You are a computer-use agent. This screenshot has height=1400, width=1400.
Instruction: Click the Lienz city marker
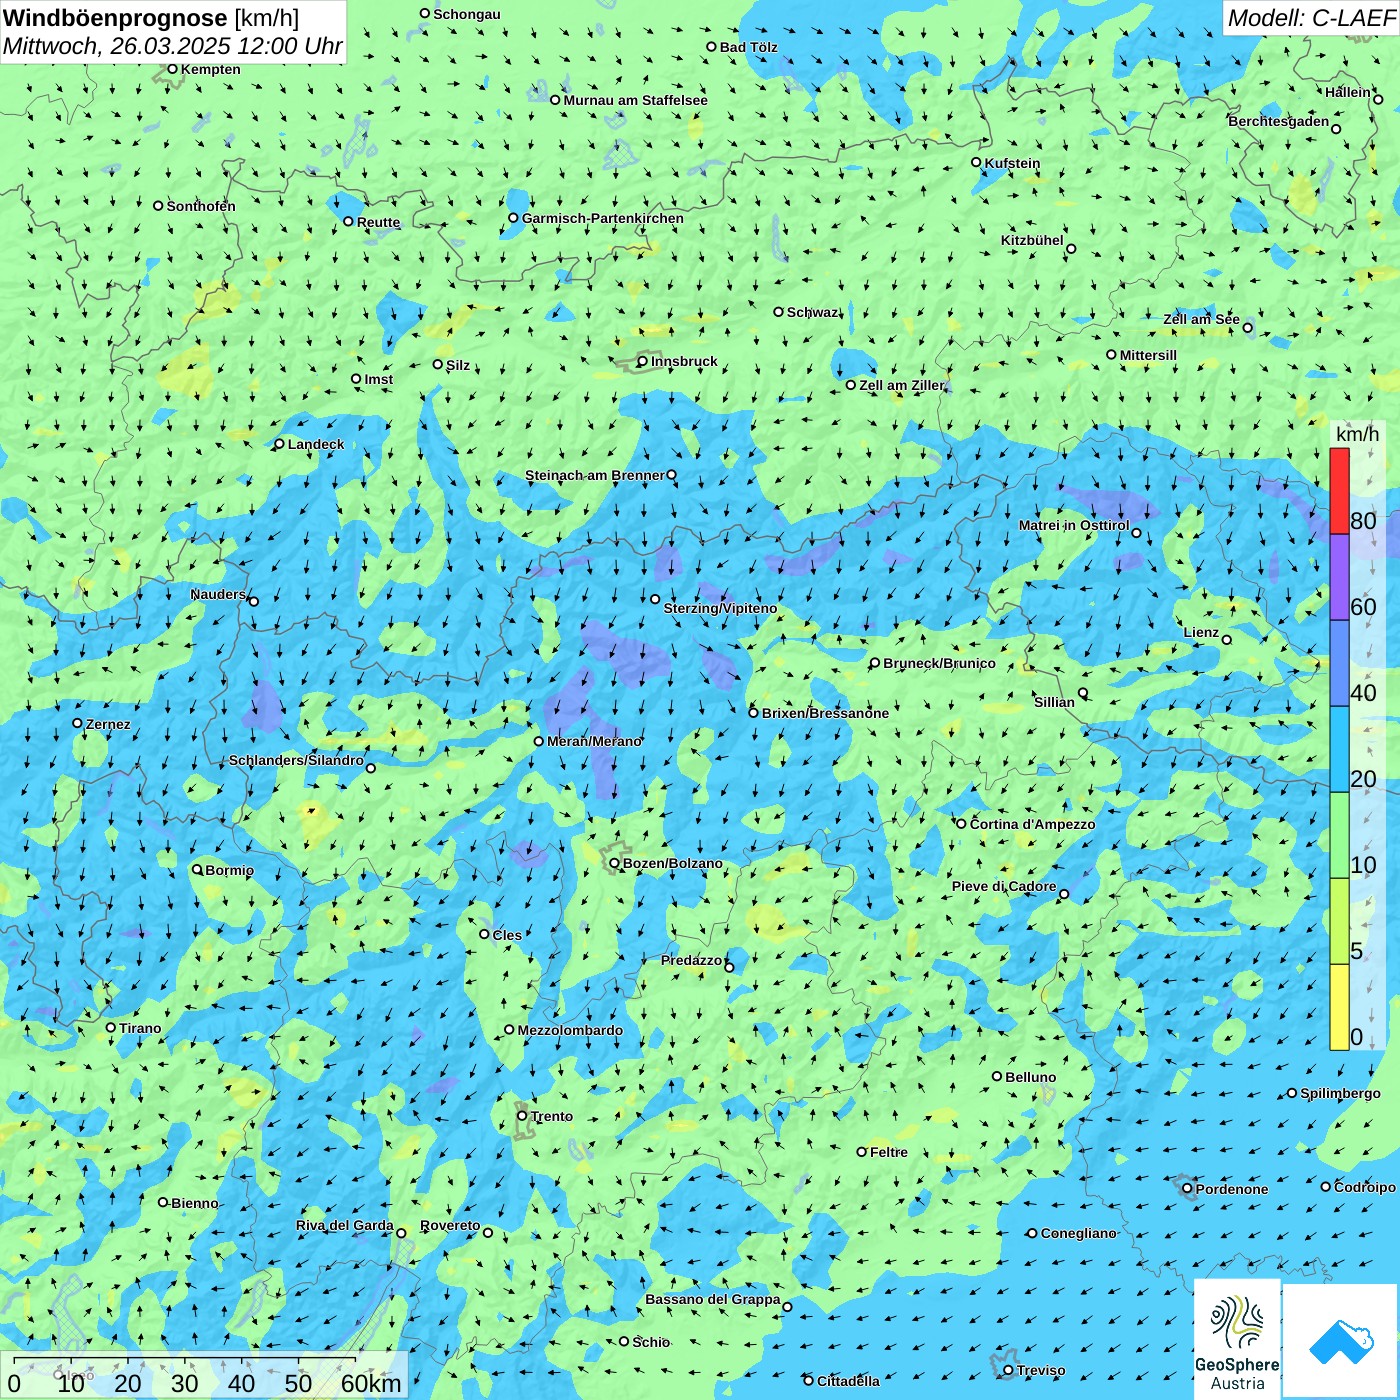point(1227,640)
